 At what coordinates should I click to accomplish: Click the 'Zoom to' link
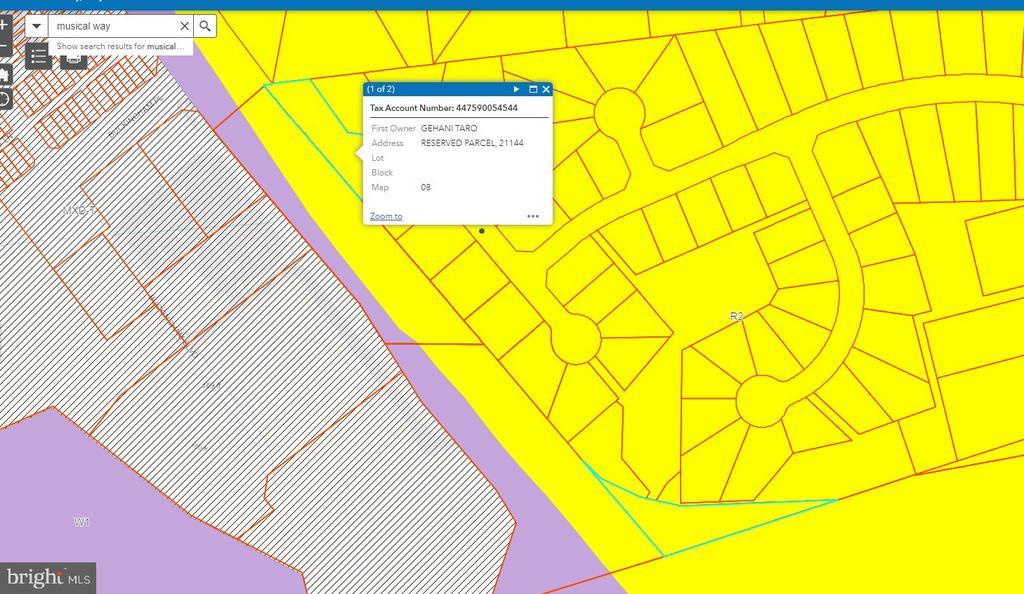386,216
